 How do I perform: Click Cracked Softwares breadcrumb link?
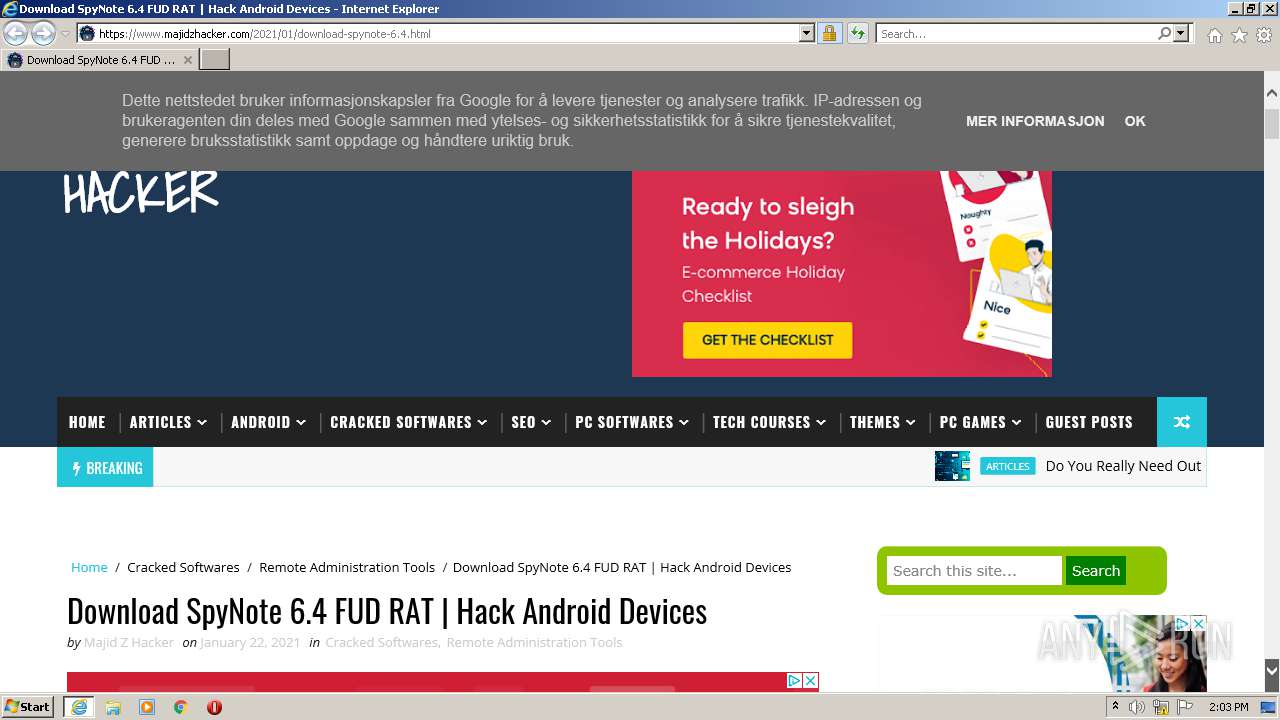pyautogui.click(x=183, y=567)
